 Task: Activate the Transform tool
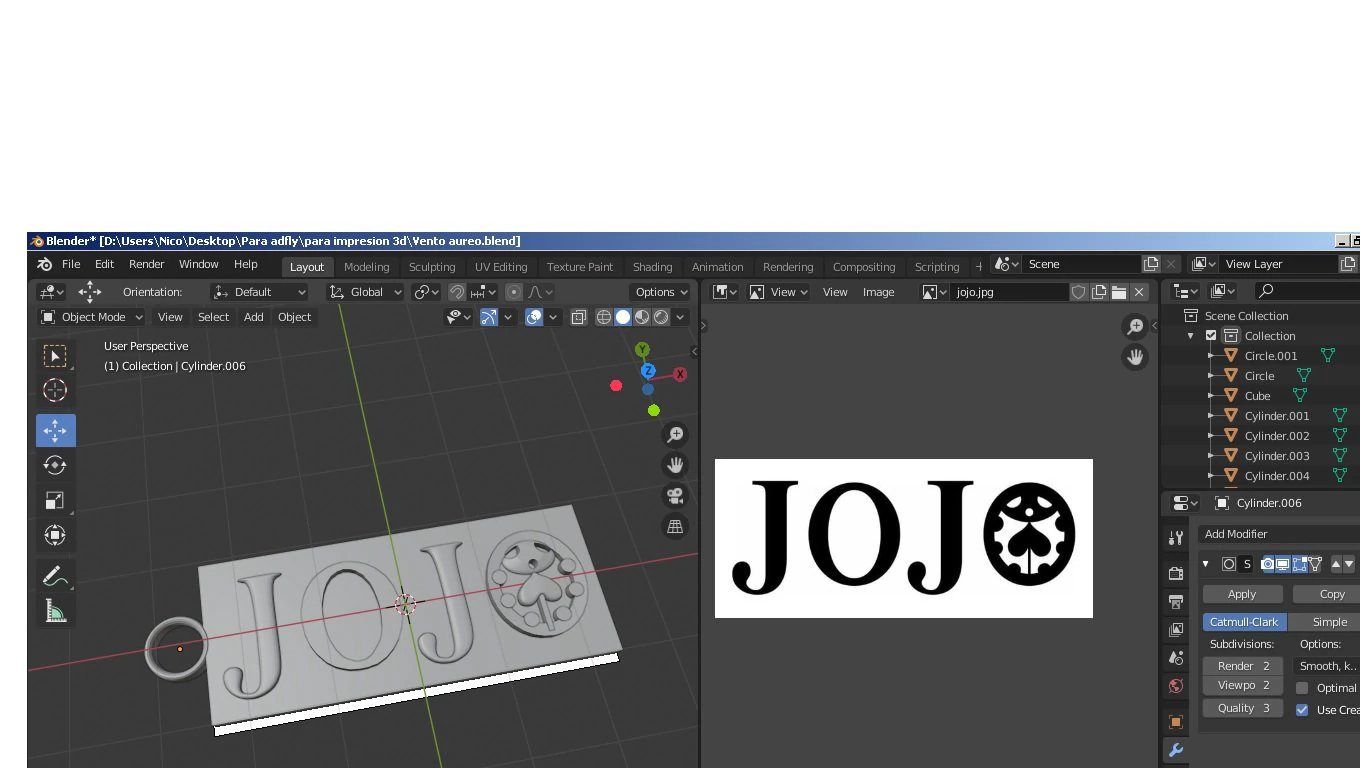55,535
